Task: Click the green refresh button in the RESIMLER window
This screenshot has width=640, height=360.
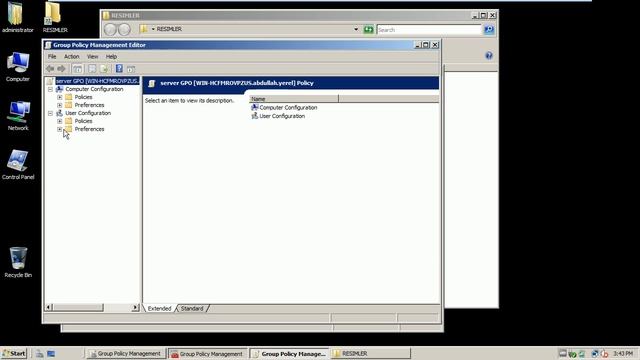Action: click(x=369, y=29)
